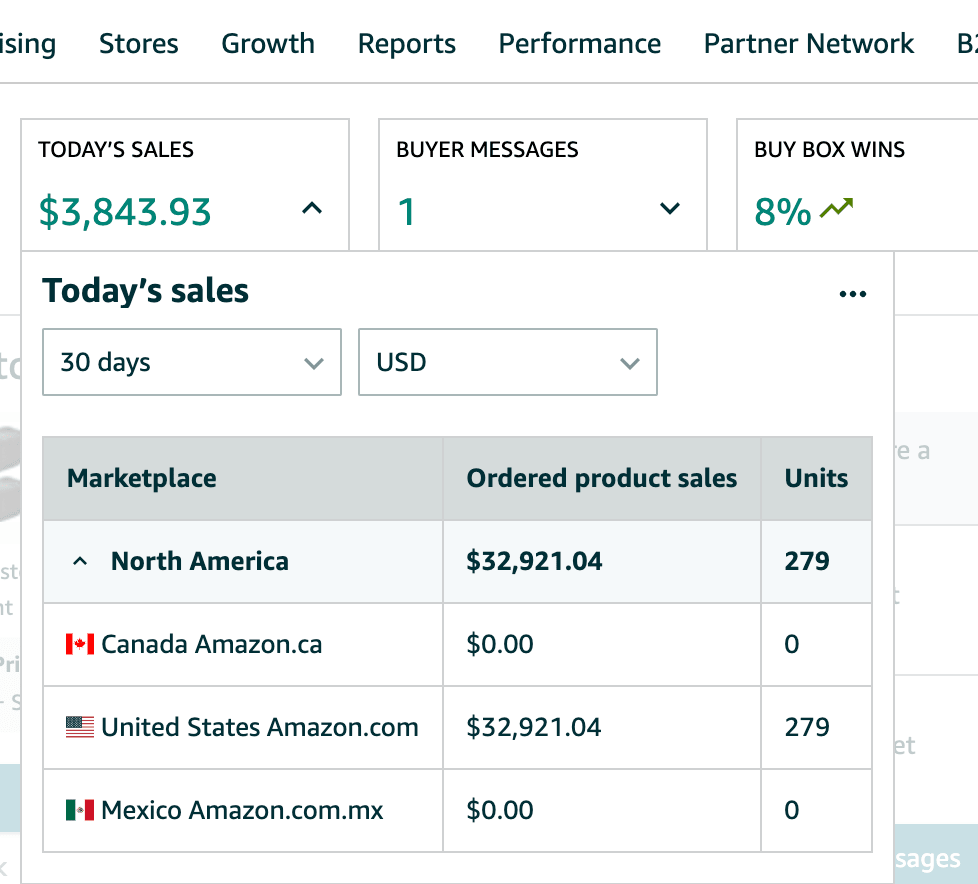Click the $3,843.93 today's sales amount
The image size is (978, 884).
pos(125,212)
